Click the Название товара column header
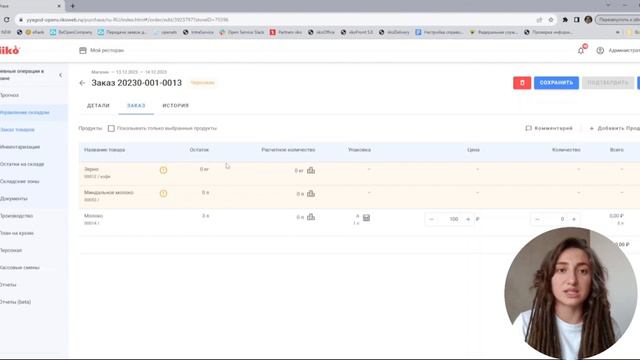 (x=104, y=150)
